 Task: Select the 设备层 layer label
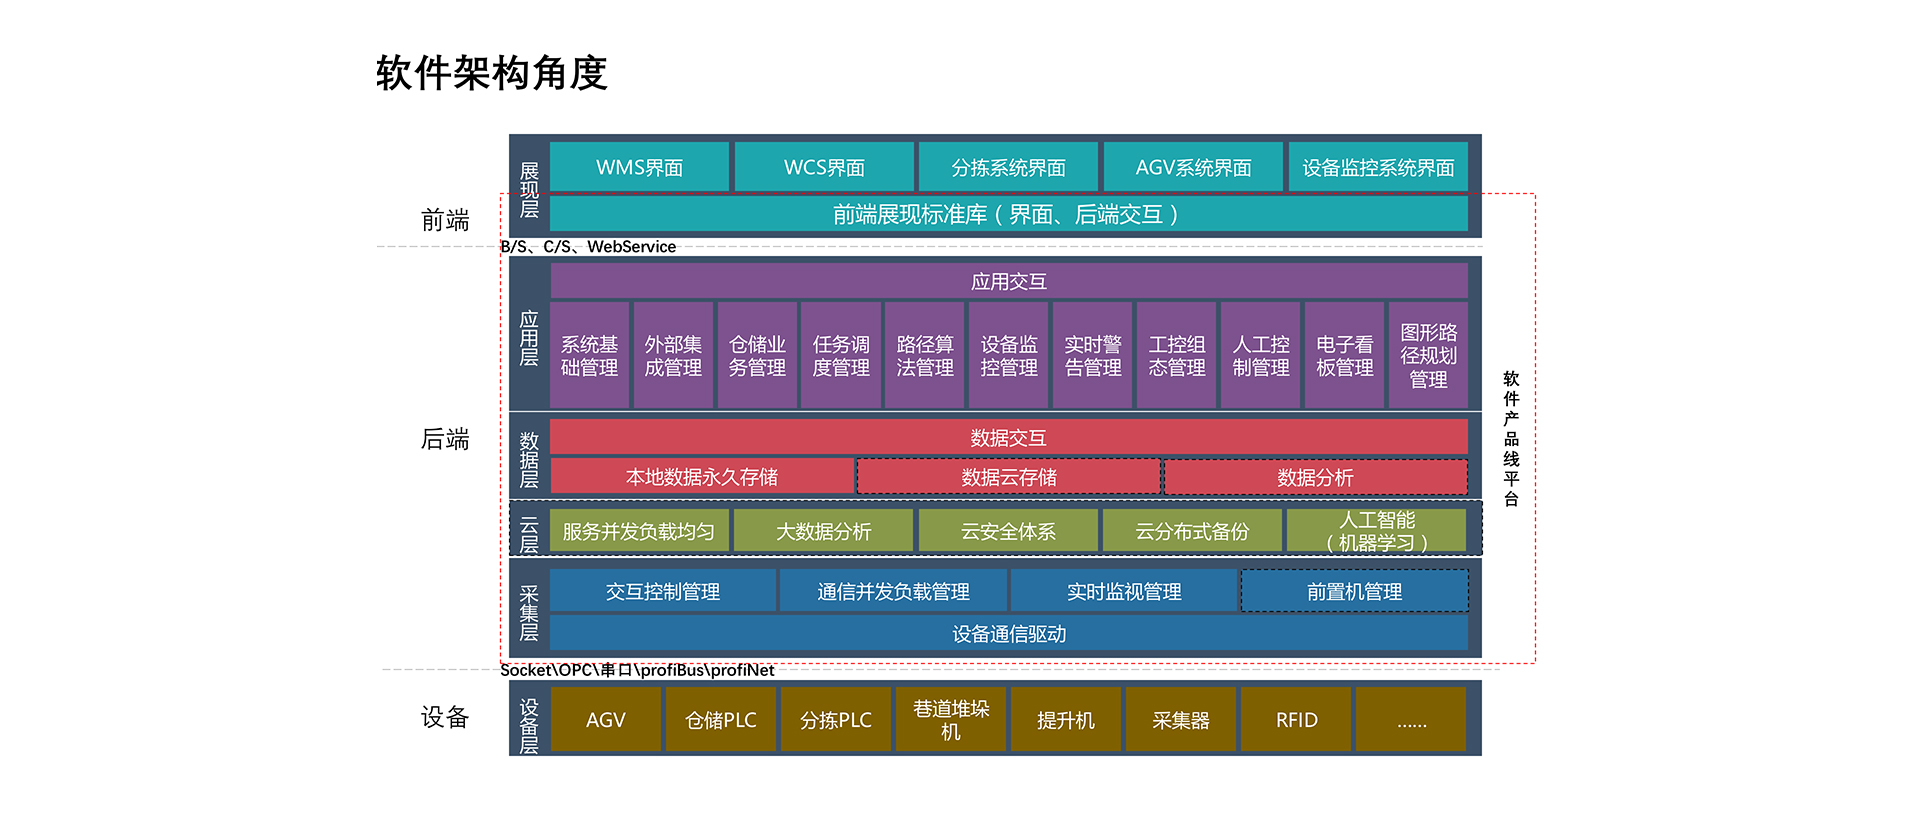[529, 726]
